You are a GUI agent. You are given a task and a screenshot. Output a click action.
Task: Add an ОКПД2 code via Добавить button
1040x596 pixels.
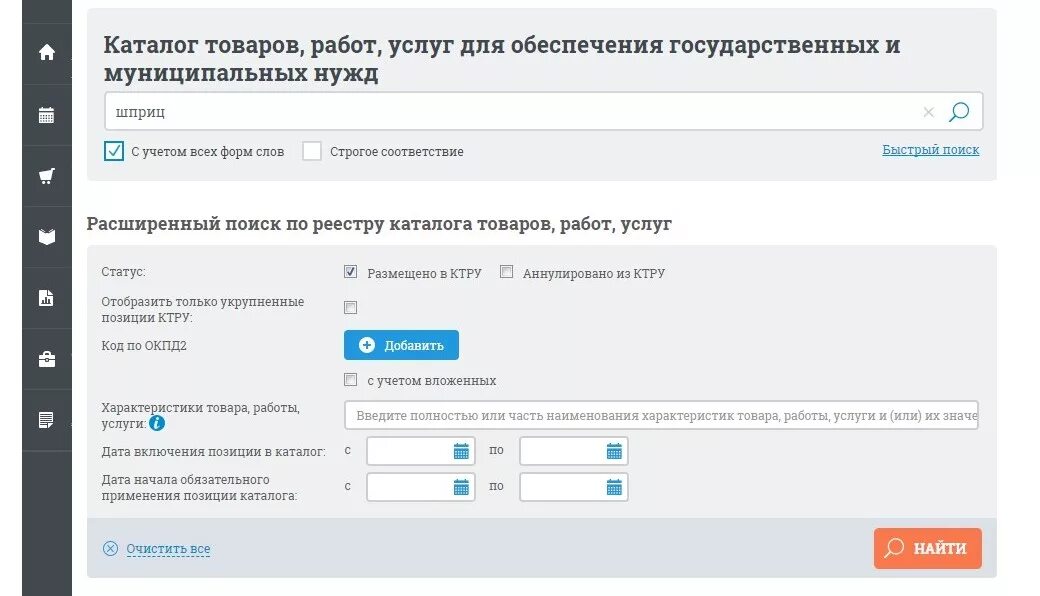(400, 344)
